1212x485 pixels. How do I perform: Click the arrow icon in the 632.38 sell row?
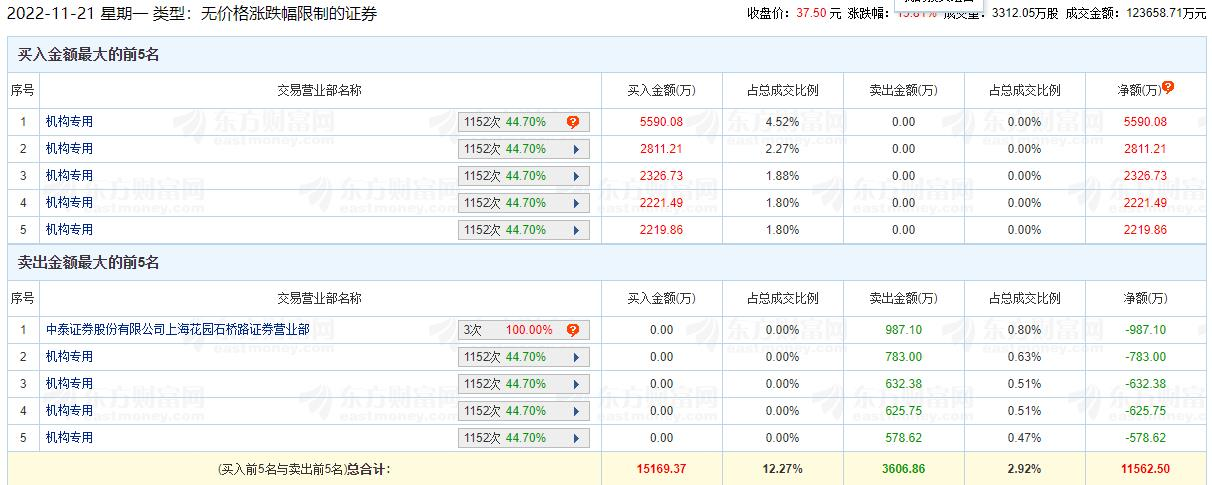click(x=576, y=384)
